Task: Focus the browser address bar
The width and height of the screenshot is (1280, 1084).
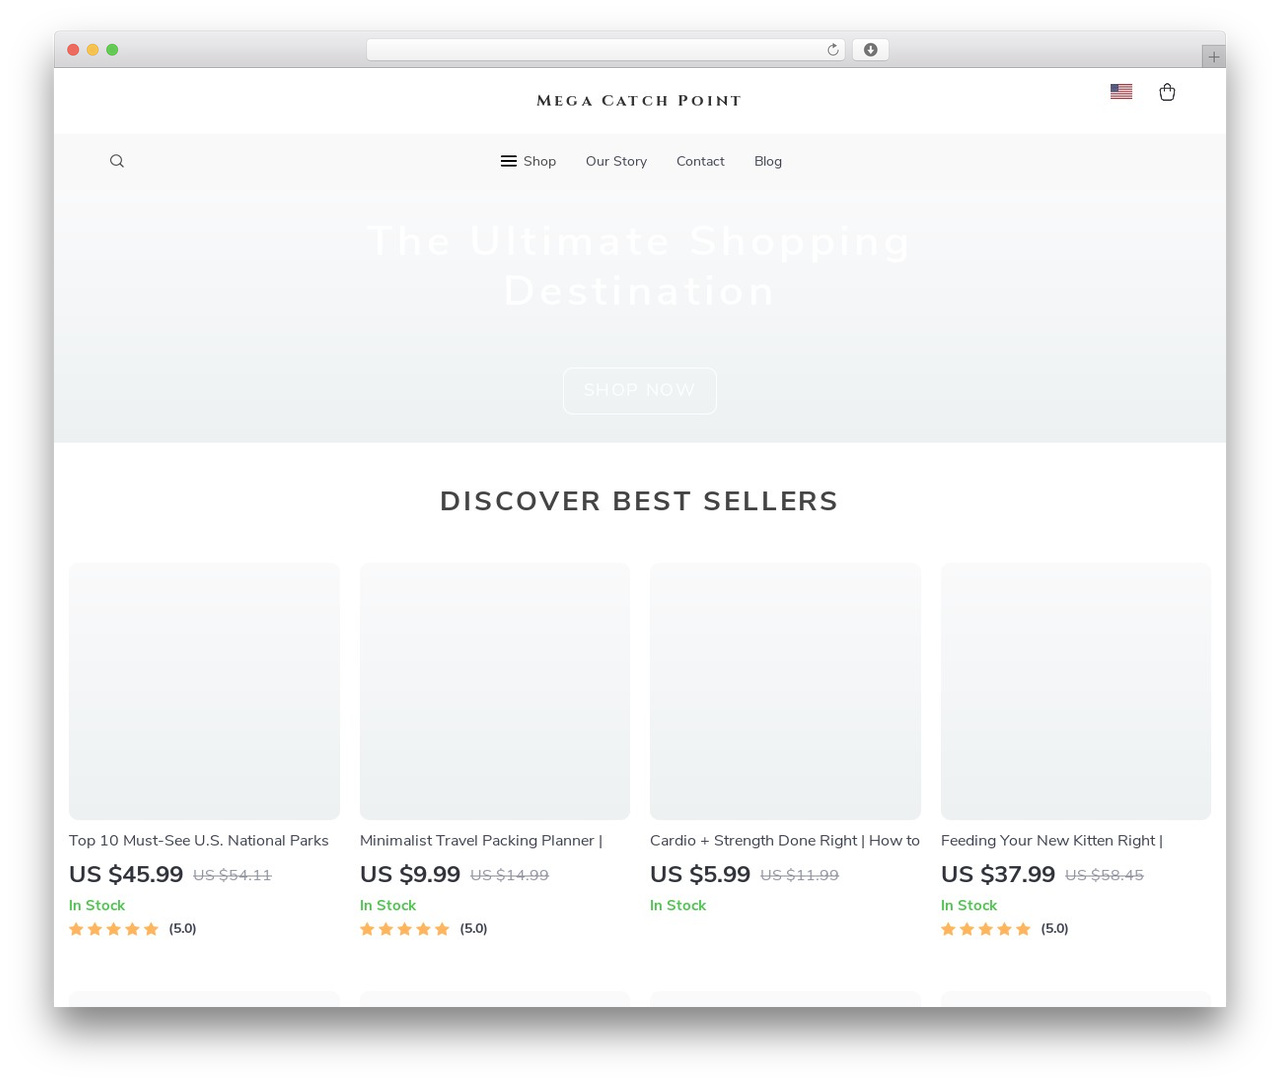Action: (606, 50)
